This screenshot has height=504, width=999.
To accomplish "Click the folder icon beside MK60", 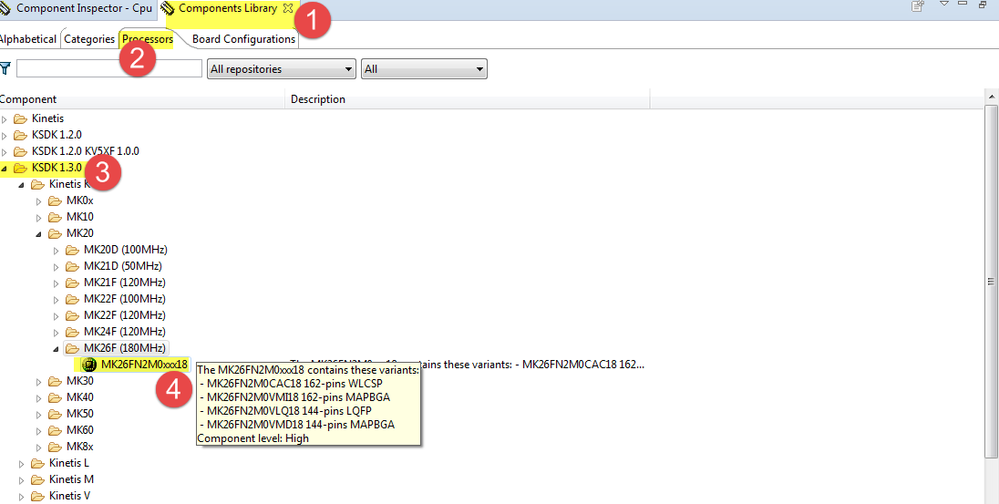I will pyautogui.click(x=55, y=430).
